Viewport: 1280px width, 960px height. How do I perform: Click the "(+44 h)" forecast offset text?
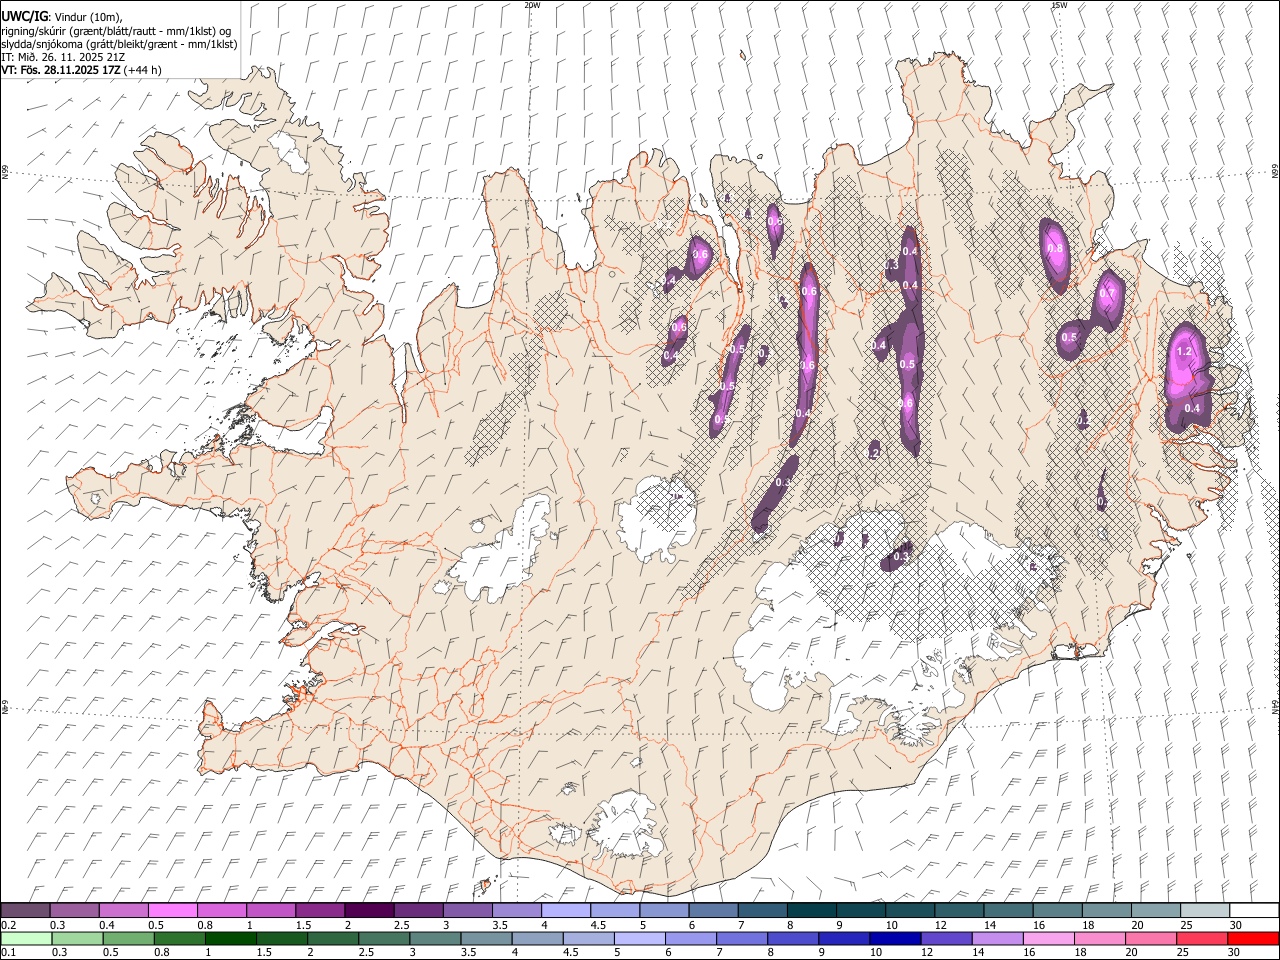click(143, 70)
